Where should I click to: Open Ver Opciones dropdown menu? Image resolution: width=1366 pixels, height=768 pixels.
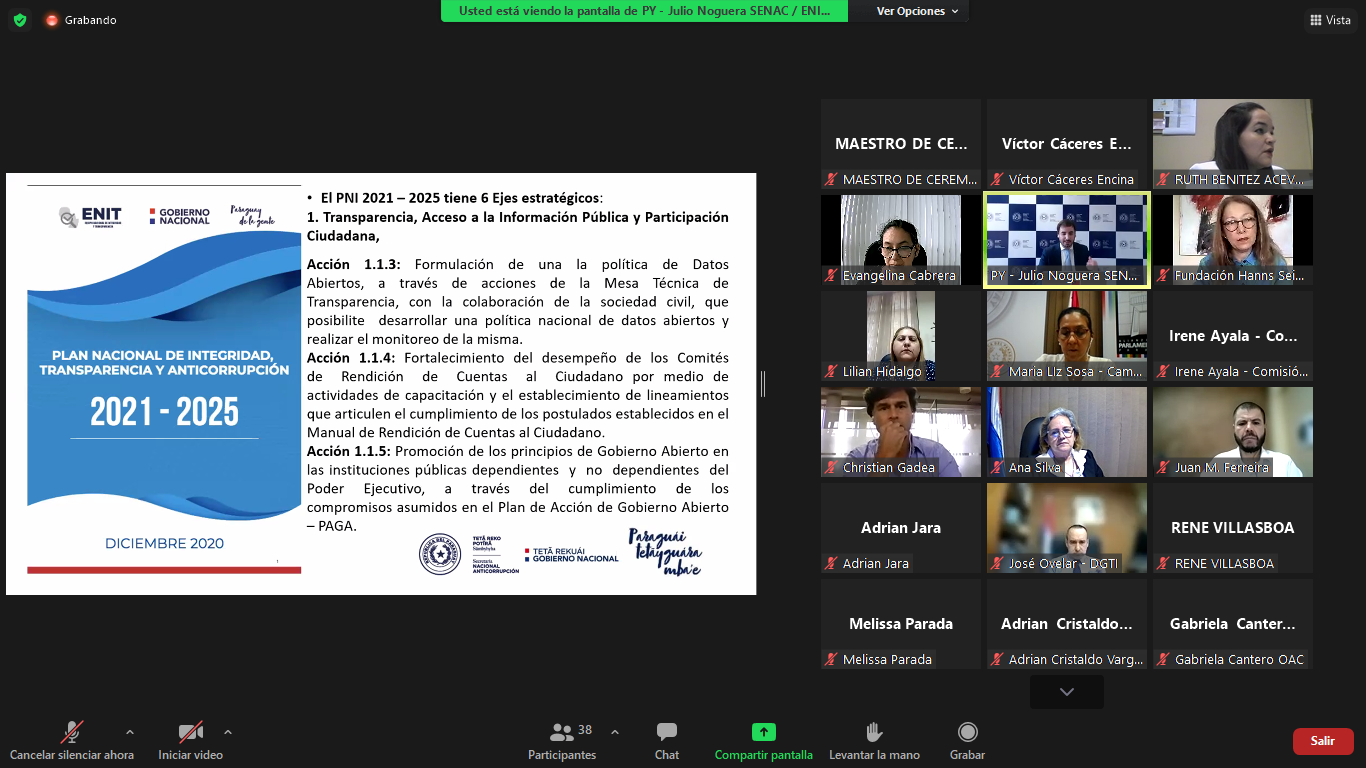pos(917,11)
